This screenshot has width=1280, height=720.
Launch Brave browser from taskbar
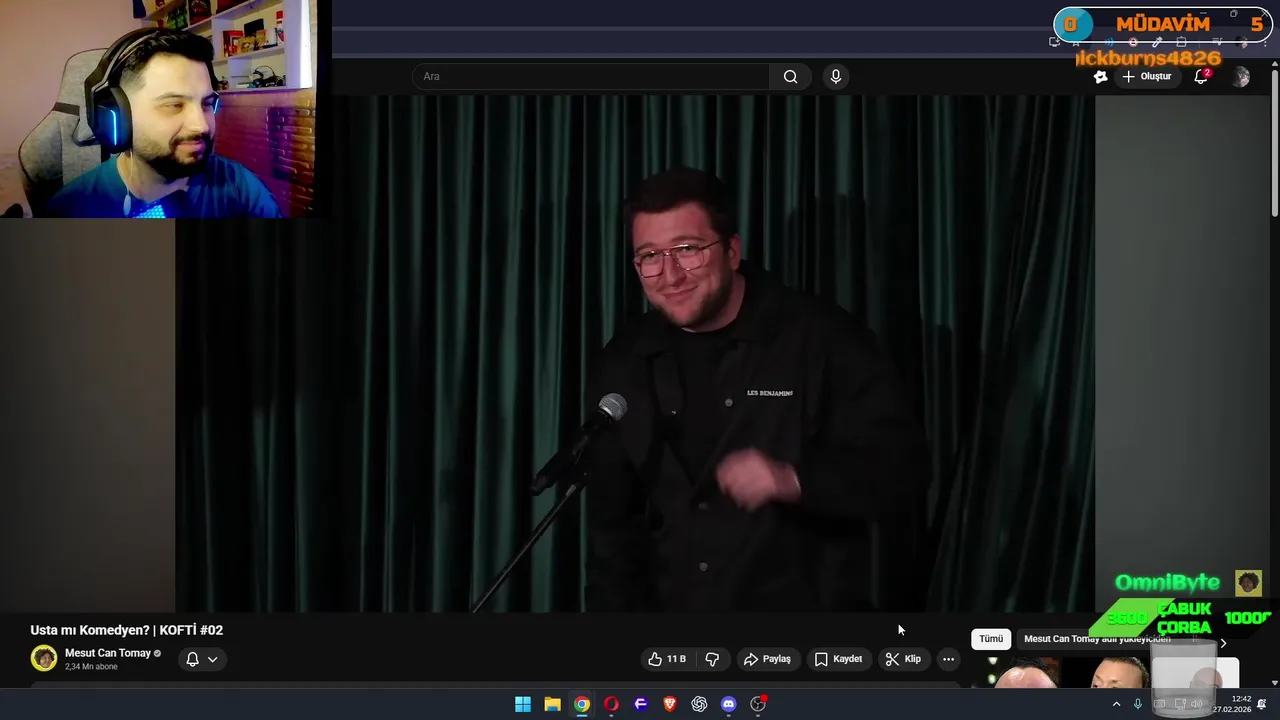[x=670, y=704]
